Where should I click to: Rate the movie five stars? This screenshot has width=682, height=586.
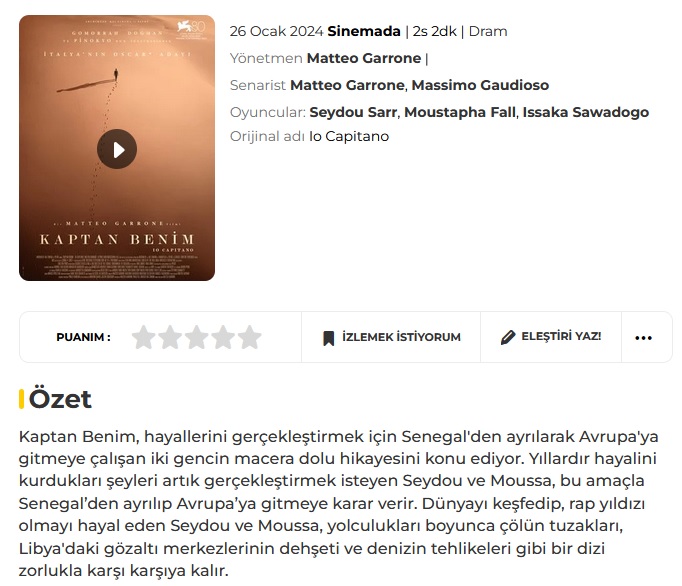tap(250, 337)
